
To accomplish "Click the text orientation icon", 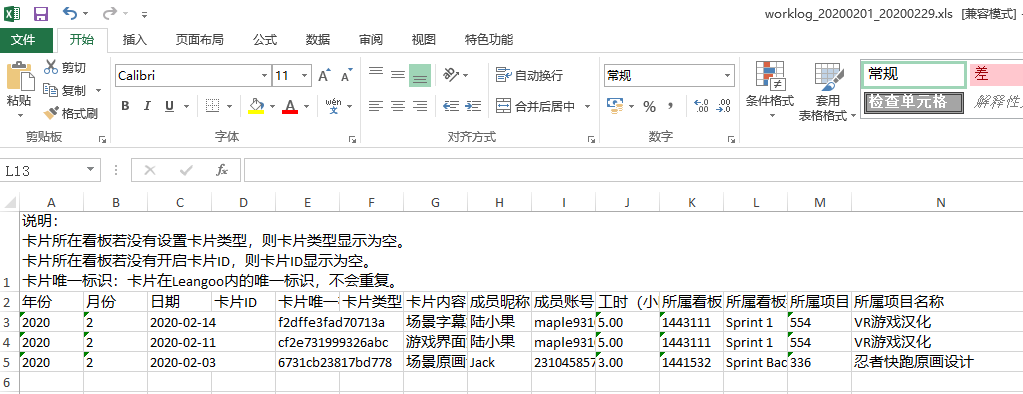I will pyautogui.click(x=451, y=75).
